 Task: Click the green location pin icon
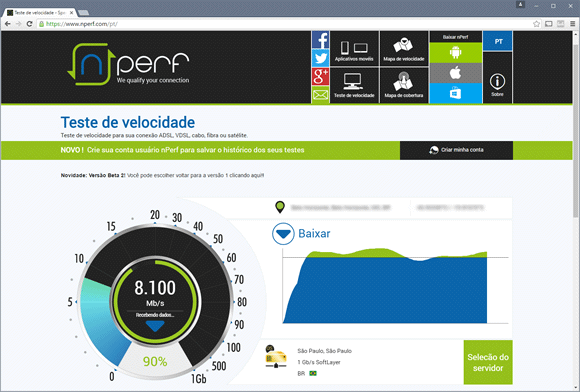click(x=280, y=207)
